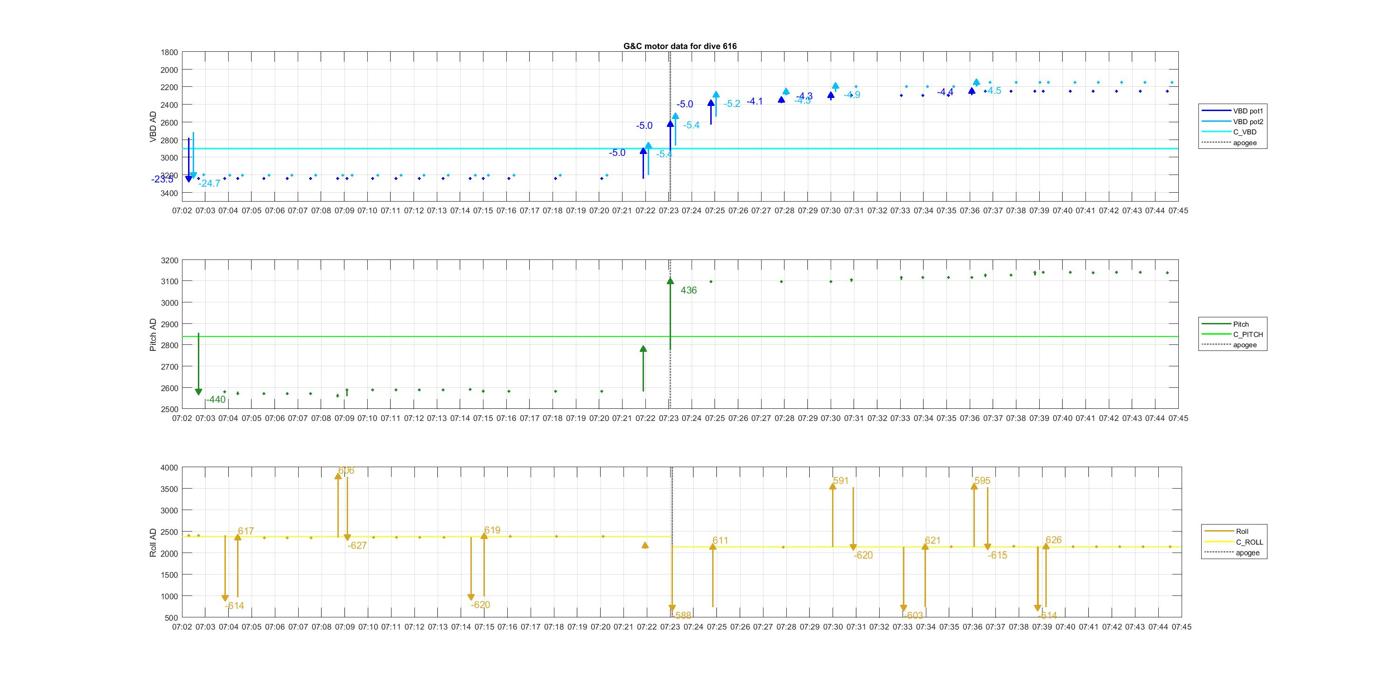The height and width of the screenshot is (693, 1400).
Task: Click the '611' roll move label
Action: [x=720, y=541]
